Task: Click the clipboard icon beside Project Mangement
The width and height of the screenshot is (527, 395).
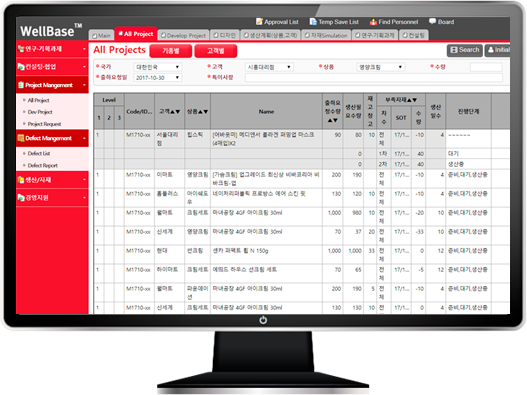Action: [x=21, y=85]
